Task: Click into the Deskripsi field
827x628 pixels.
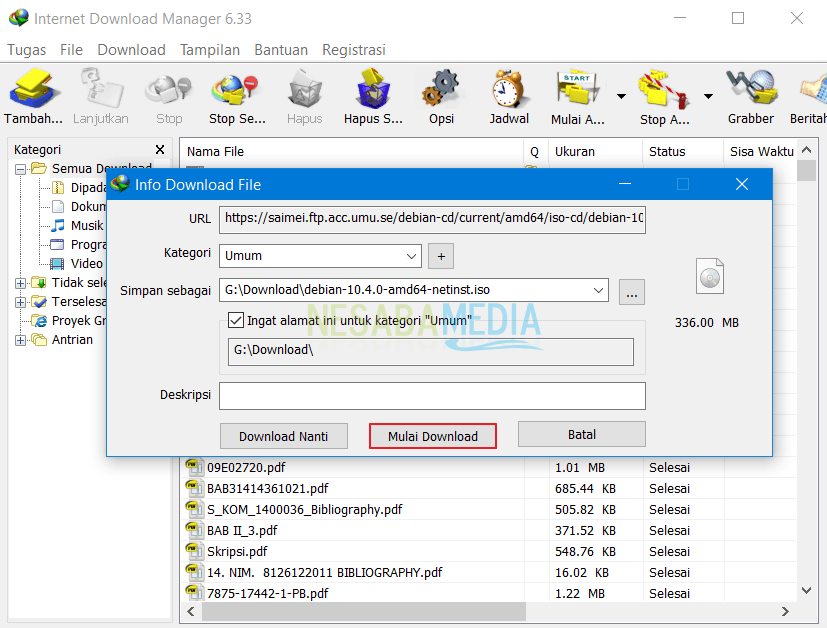Action: (432, 396)
